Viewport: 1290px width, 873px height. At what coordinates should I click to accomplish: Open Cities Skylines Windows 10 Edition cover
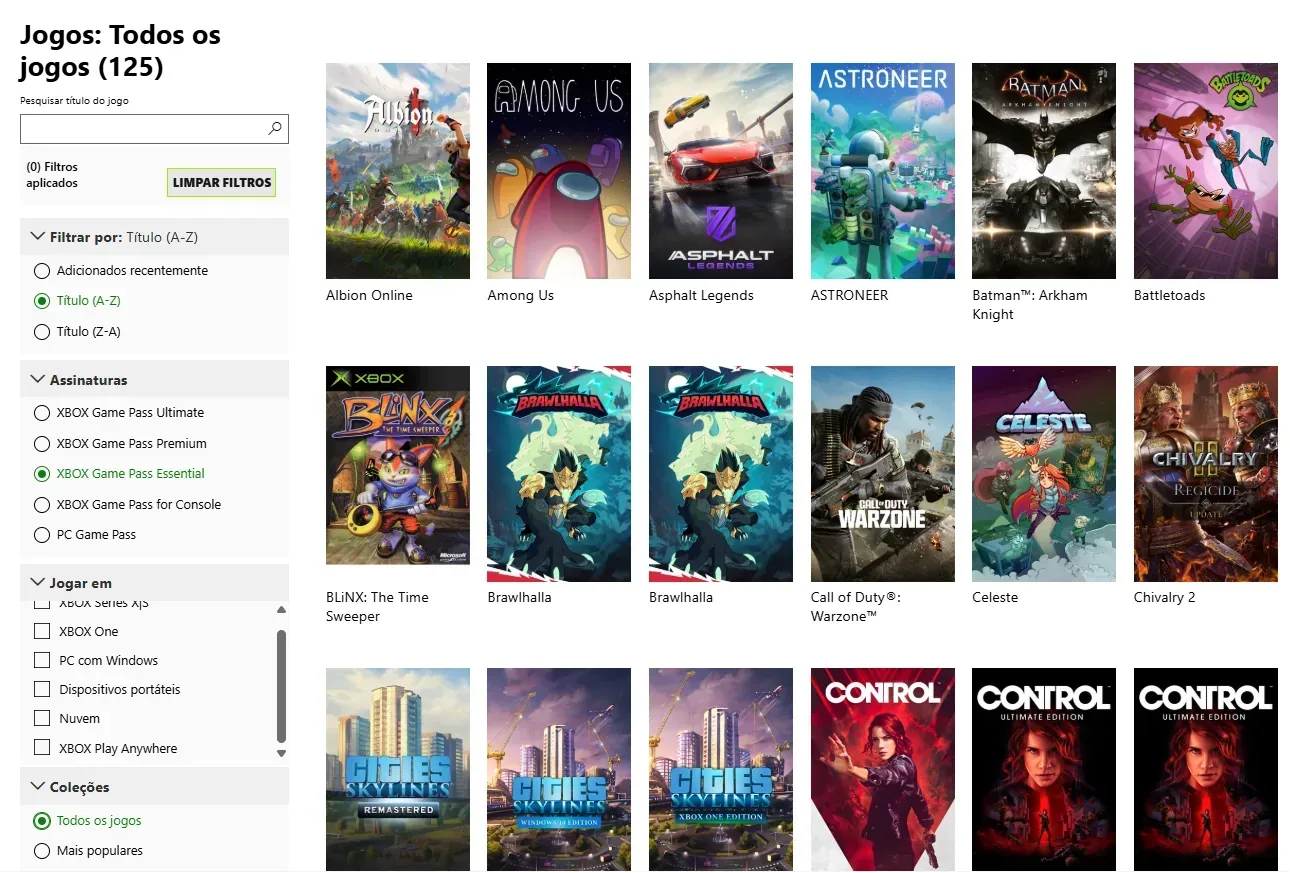[x=559, y=770]
